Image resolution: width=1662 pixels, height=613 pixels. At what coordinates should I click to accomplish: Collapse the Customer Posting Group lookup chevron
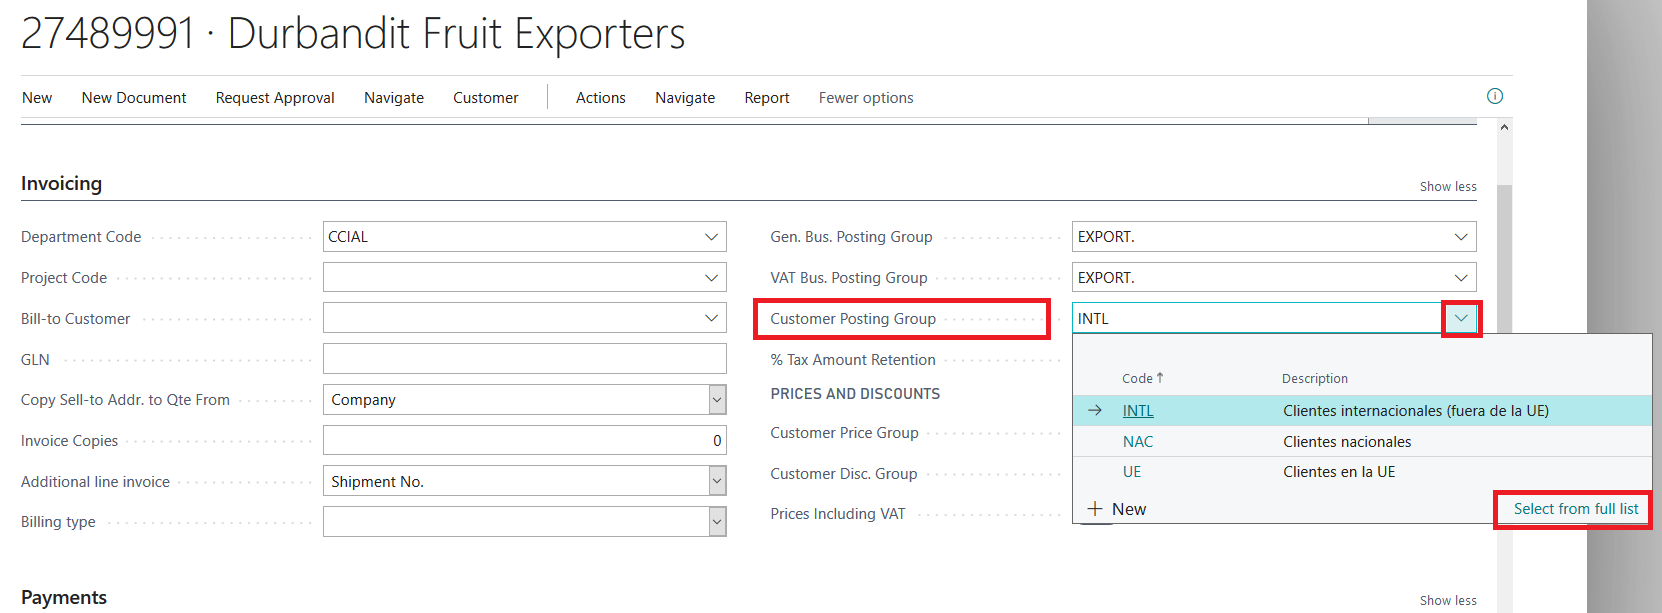coord(1461,318)
